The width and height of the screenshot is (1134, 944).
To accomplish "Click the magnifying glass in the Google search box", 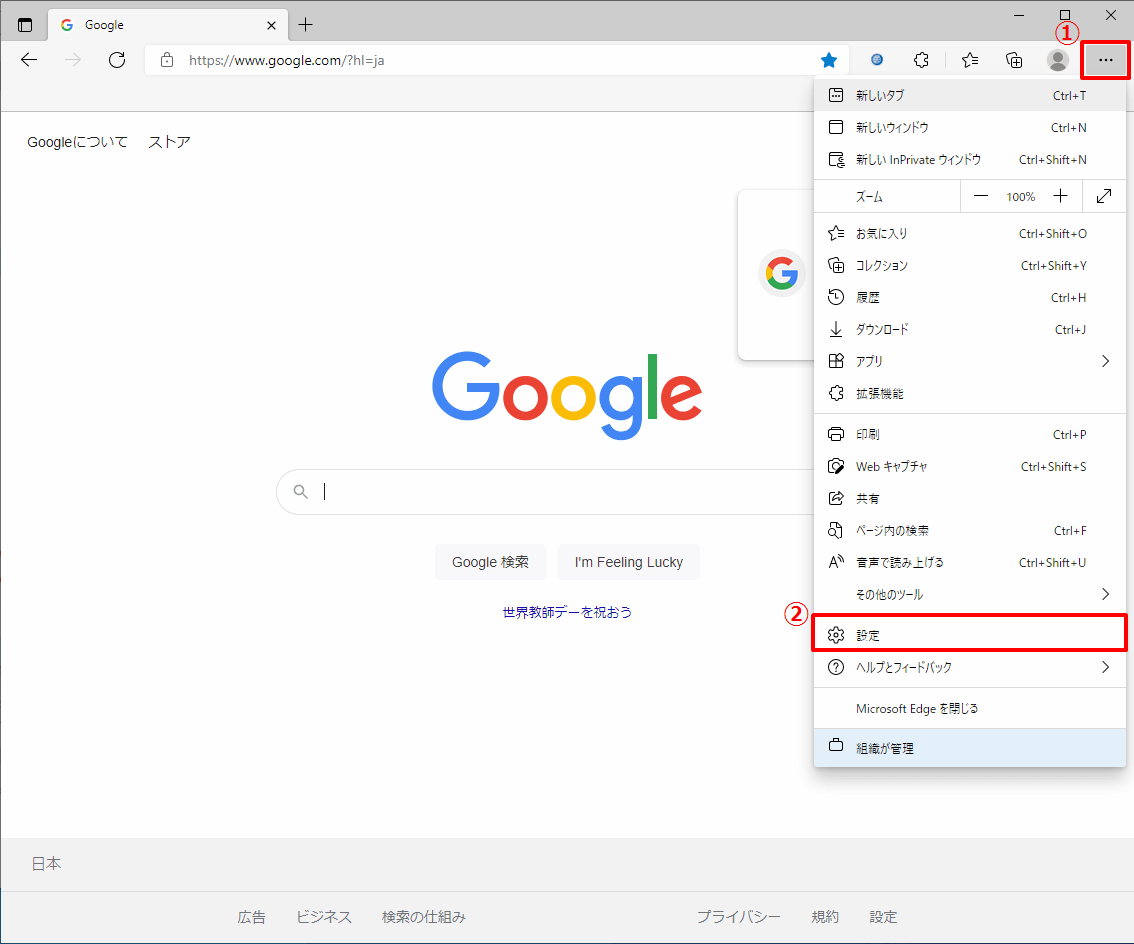I will coord(301,491).
